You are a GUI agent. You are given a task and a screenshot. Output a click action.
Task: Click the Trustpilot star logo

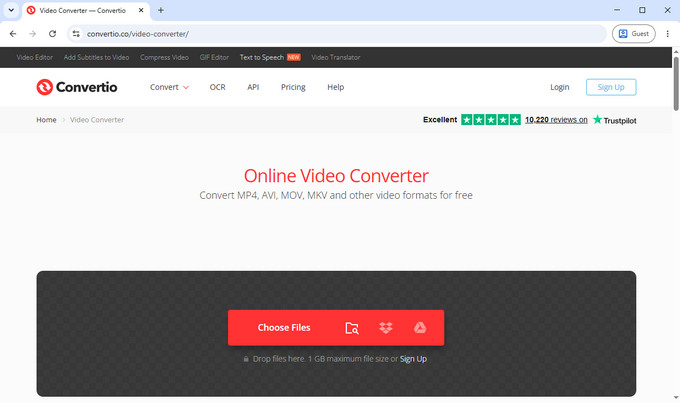[x=597, y=119]
